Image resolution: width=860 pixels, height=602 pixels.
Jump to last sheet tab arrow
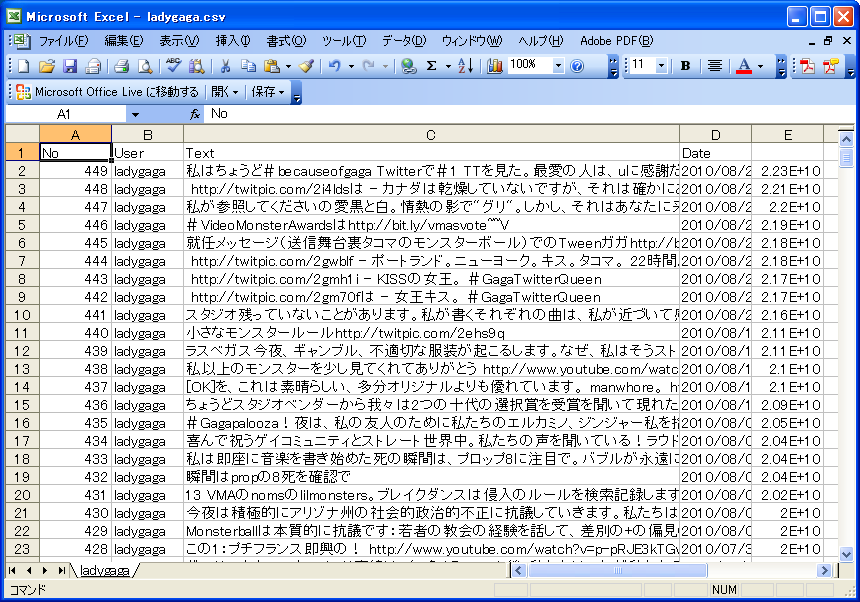62,571
